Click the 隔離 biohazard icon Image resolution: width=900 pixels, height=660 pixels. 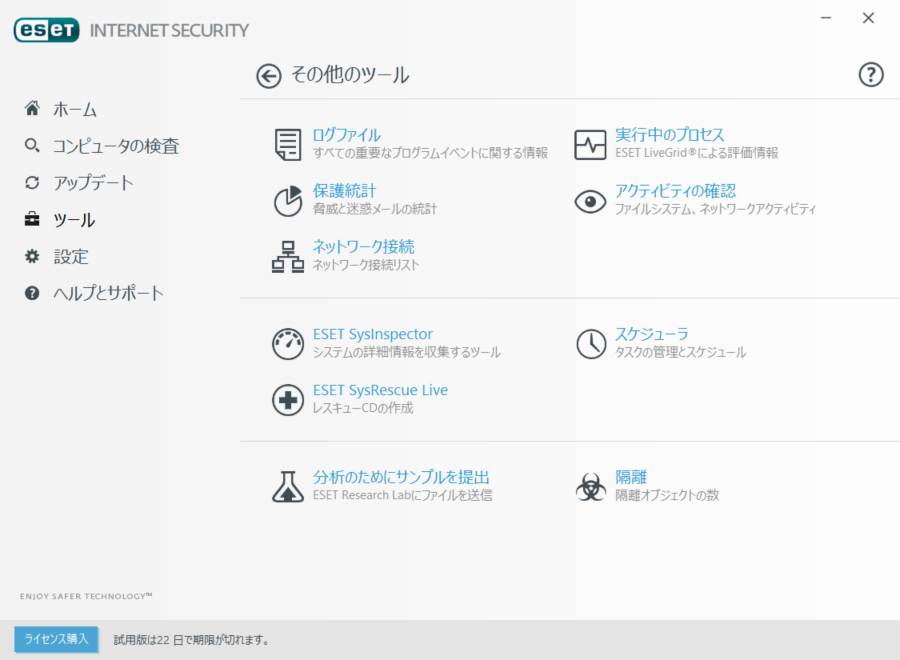pos(591,487)
